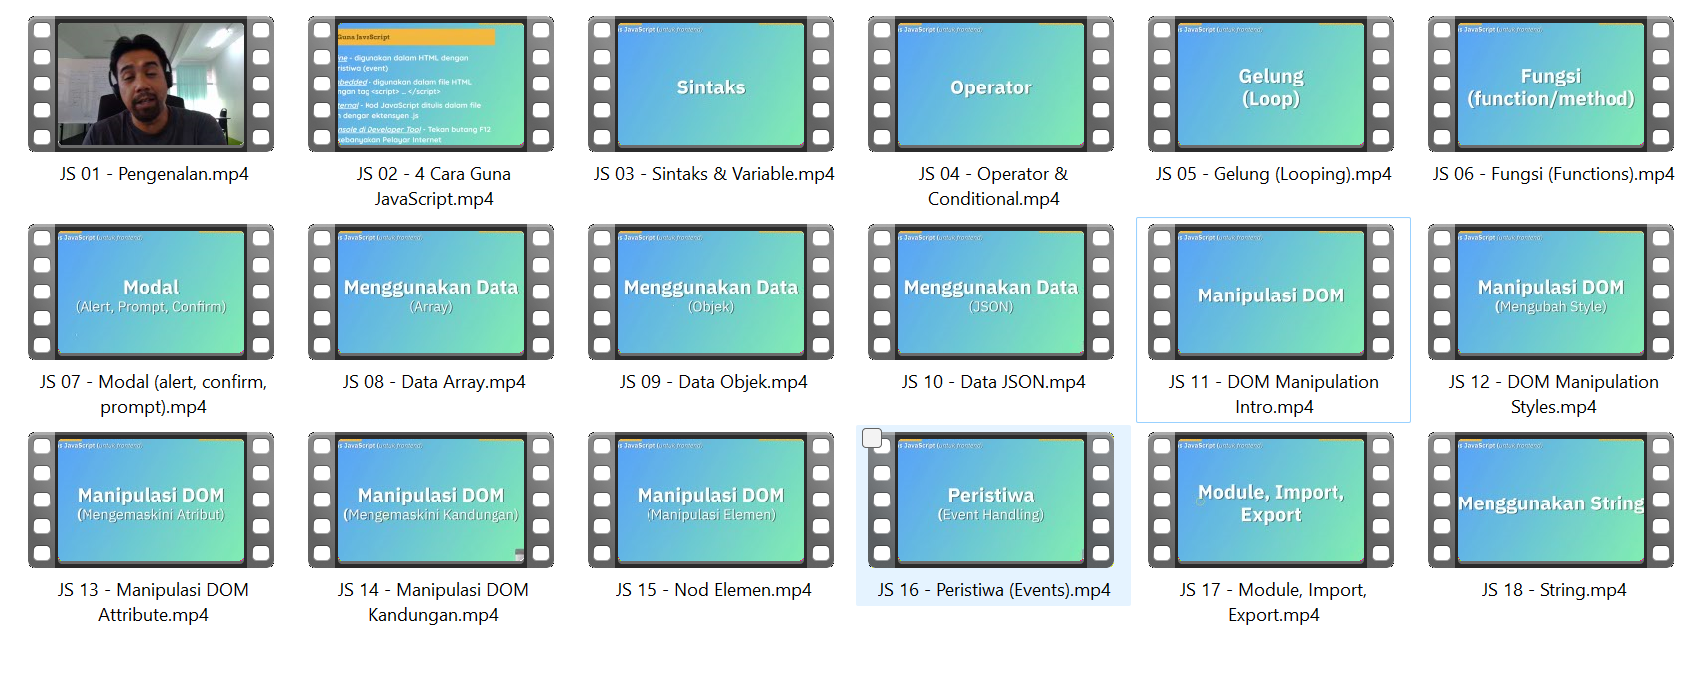Click file name JS 06 - Fungsi (Functions).mp4
Viewport: 1698px width, 677px height.
[x=1554, y=174]
